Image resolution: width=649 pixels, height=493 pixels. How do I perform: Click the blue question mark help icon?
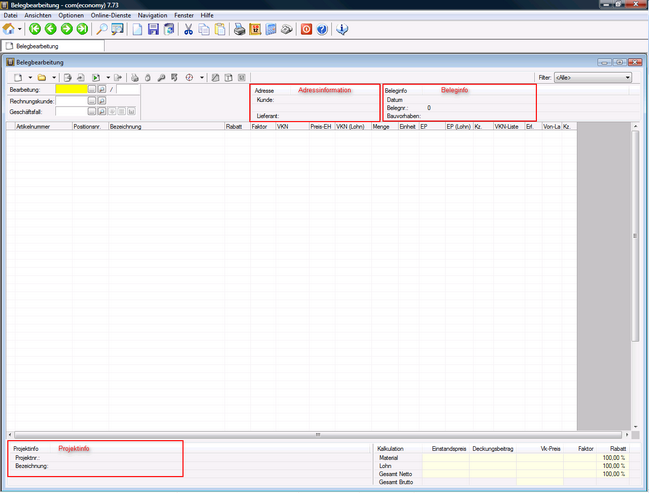322,29
